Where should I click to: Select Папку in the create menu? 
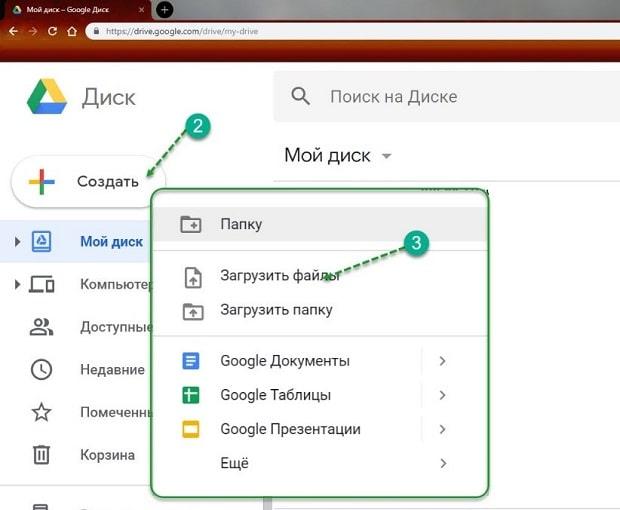point(320,224)
